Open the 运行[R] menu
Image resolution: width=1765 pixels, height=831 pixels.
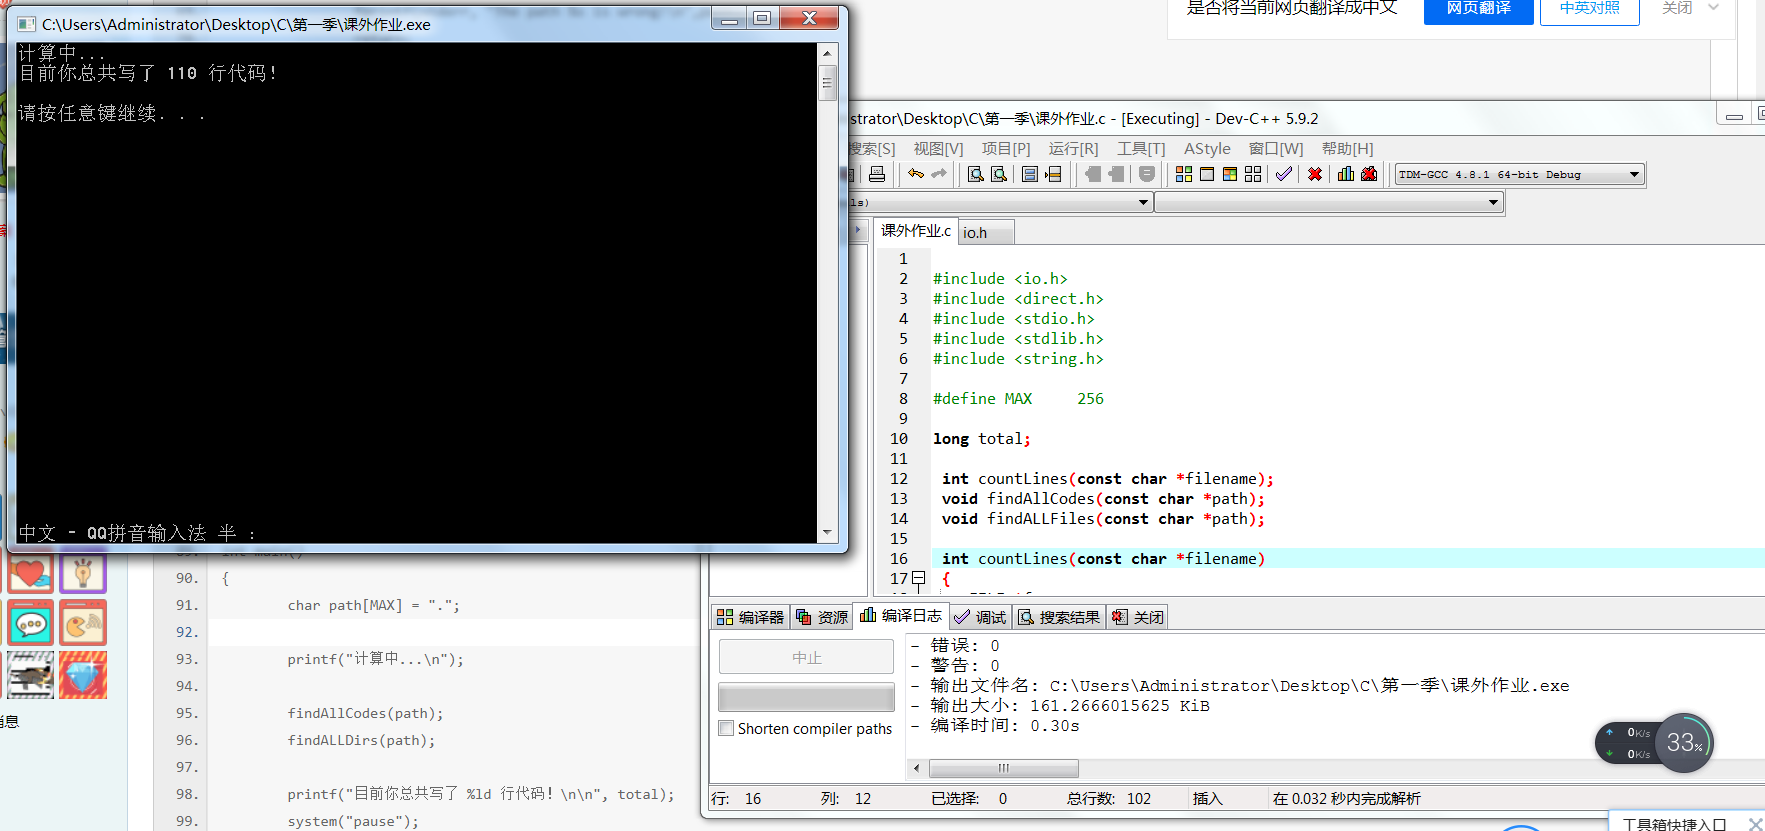1073,148
